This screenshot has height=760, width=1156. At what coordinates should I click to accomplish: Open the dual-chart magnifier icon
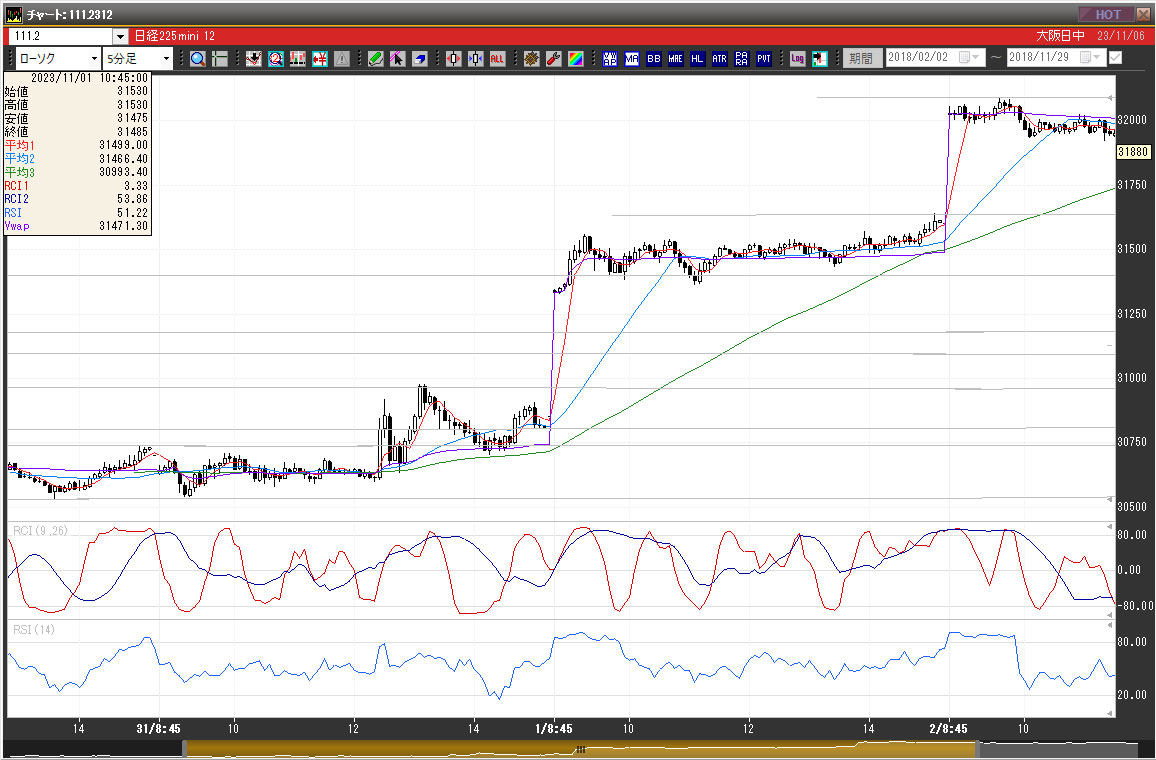click(x=276, y=59)
